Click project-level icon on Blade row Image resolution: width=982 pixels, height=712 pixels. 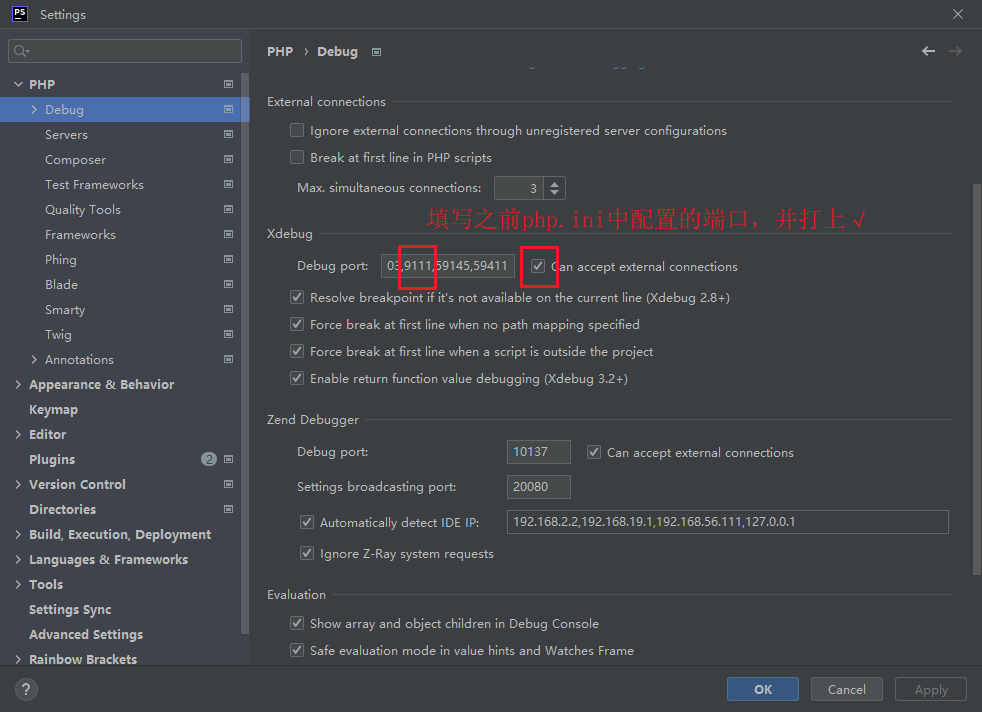pos(229,284)
